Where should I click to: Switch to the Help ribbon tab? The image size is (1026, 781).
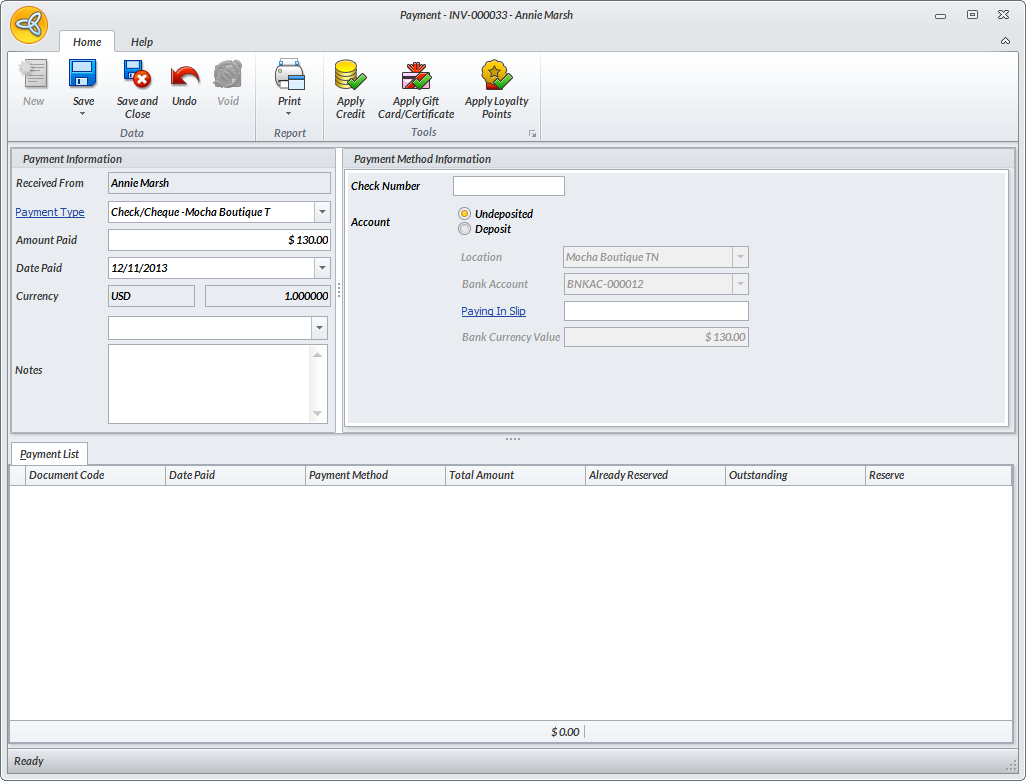click(142, 42)
